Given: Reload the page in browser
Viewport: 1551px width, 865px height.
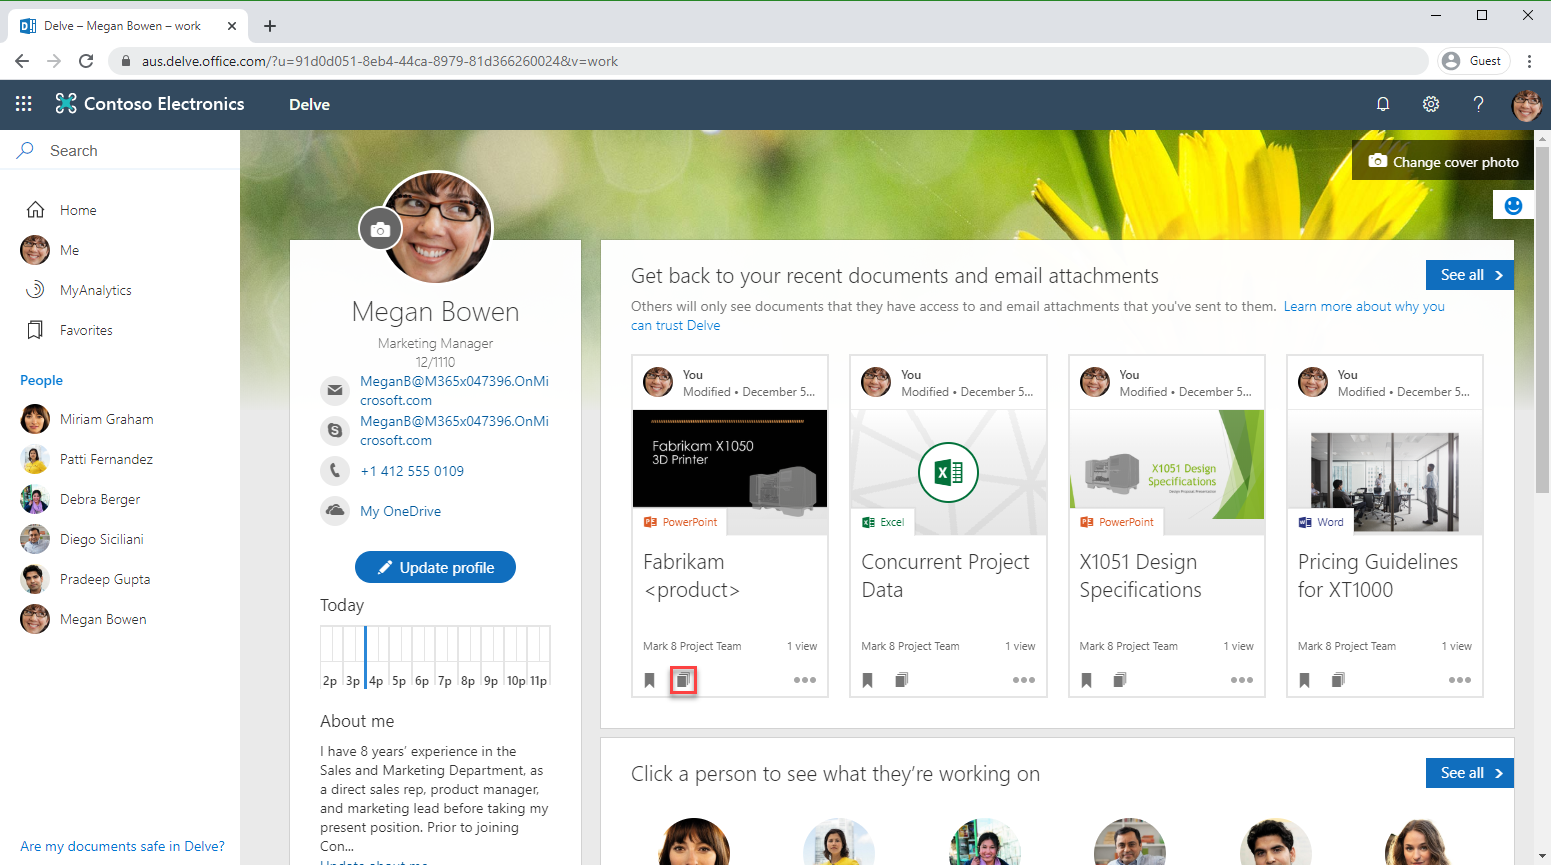Looking at the screenshot, I should (x=86, y=61).
